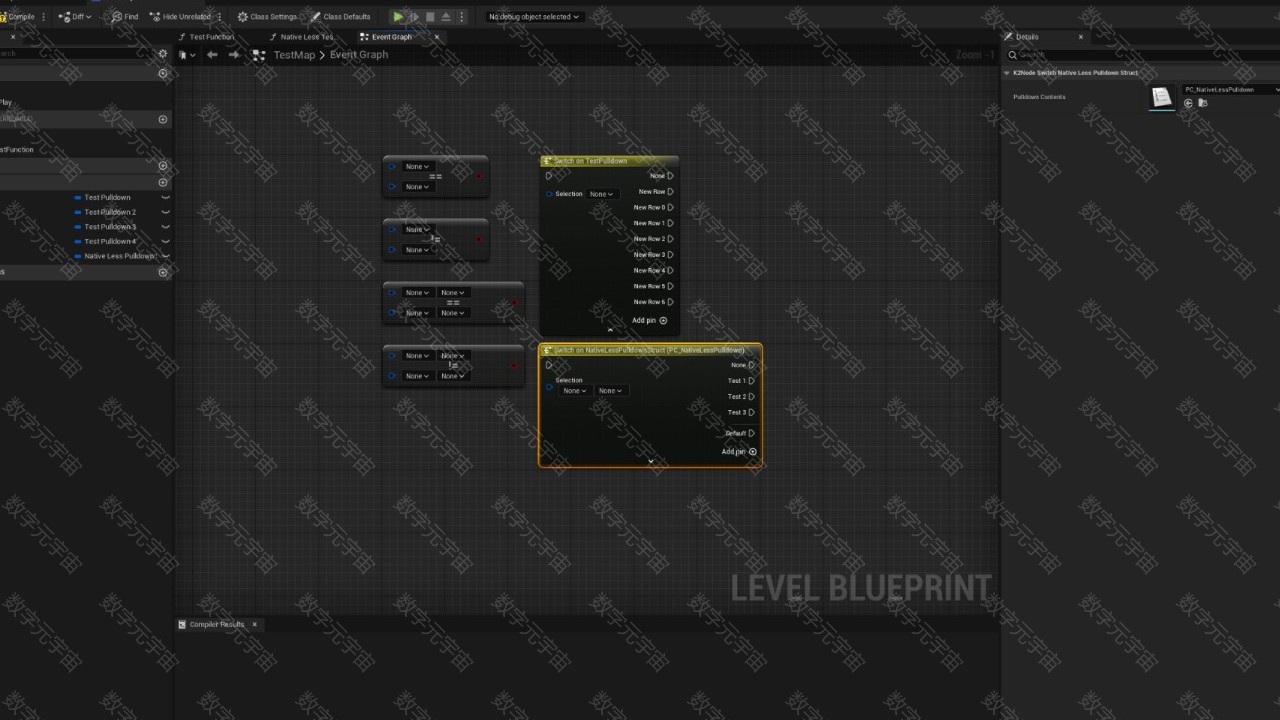Image resolution: width=1280 pixels, height=720 pixels.
Task: Start Play in editor with the green play icon
Action: click(398, 16)
